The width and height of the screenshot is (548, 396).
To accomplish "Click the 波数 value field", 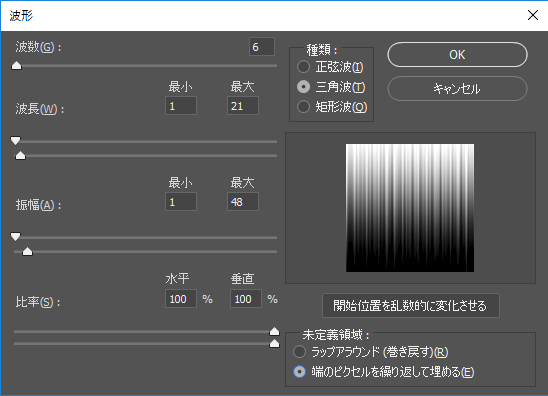I will [x=262, y=46].
